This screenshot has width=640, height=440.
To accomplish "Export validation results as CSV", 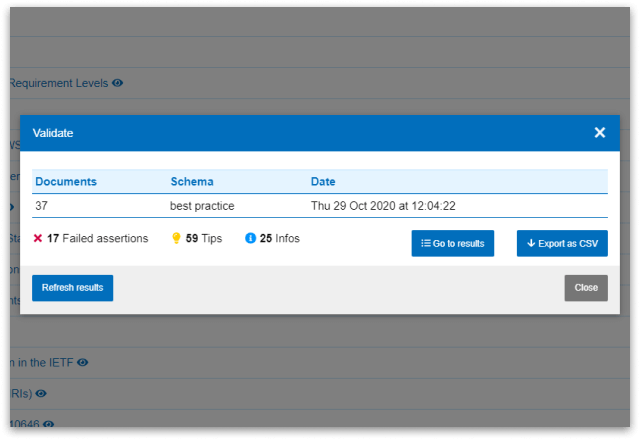I will pyautogui.click(x=562, y=243).
